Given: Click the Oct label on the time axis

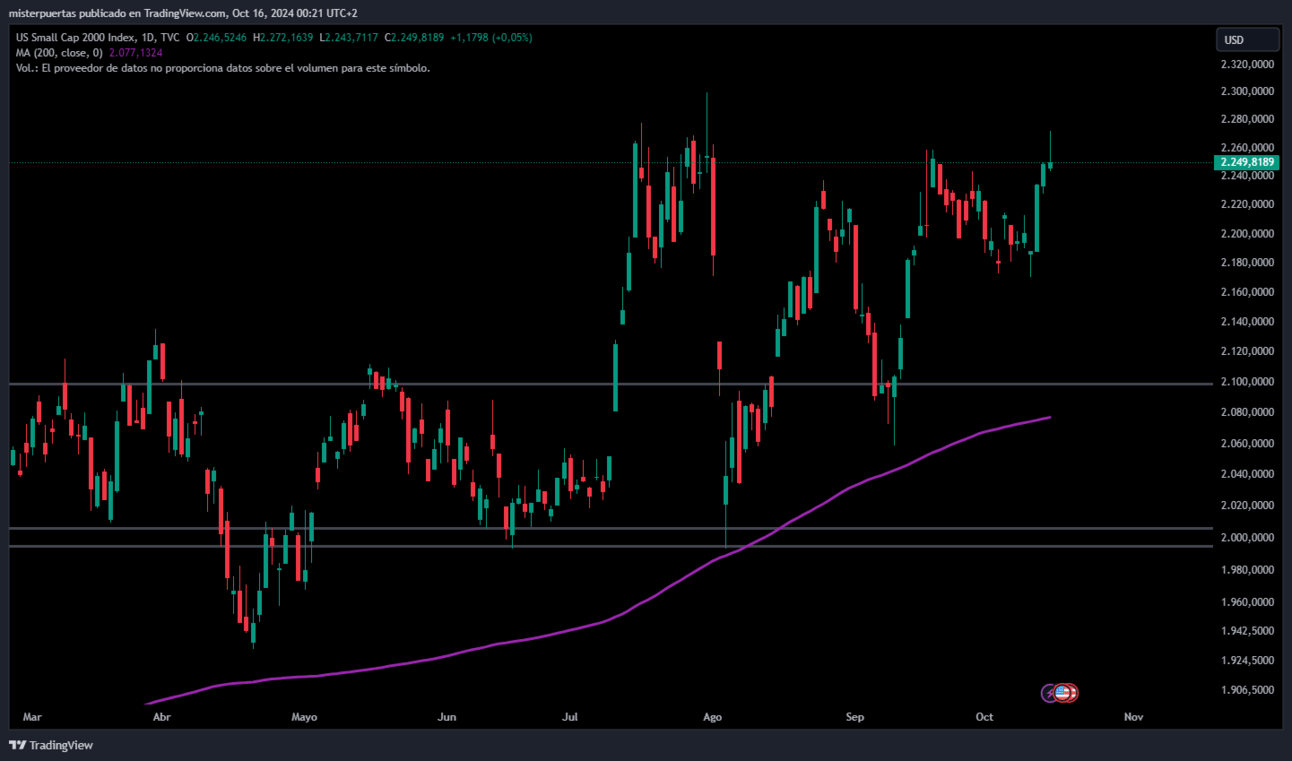Looking at the screenshot, I should click(985, 717).
